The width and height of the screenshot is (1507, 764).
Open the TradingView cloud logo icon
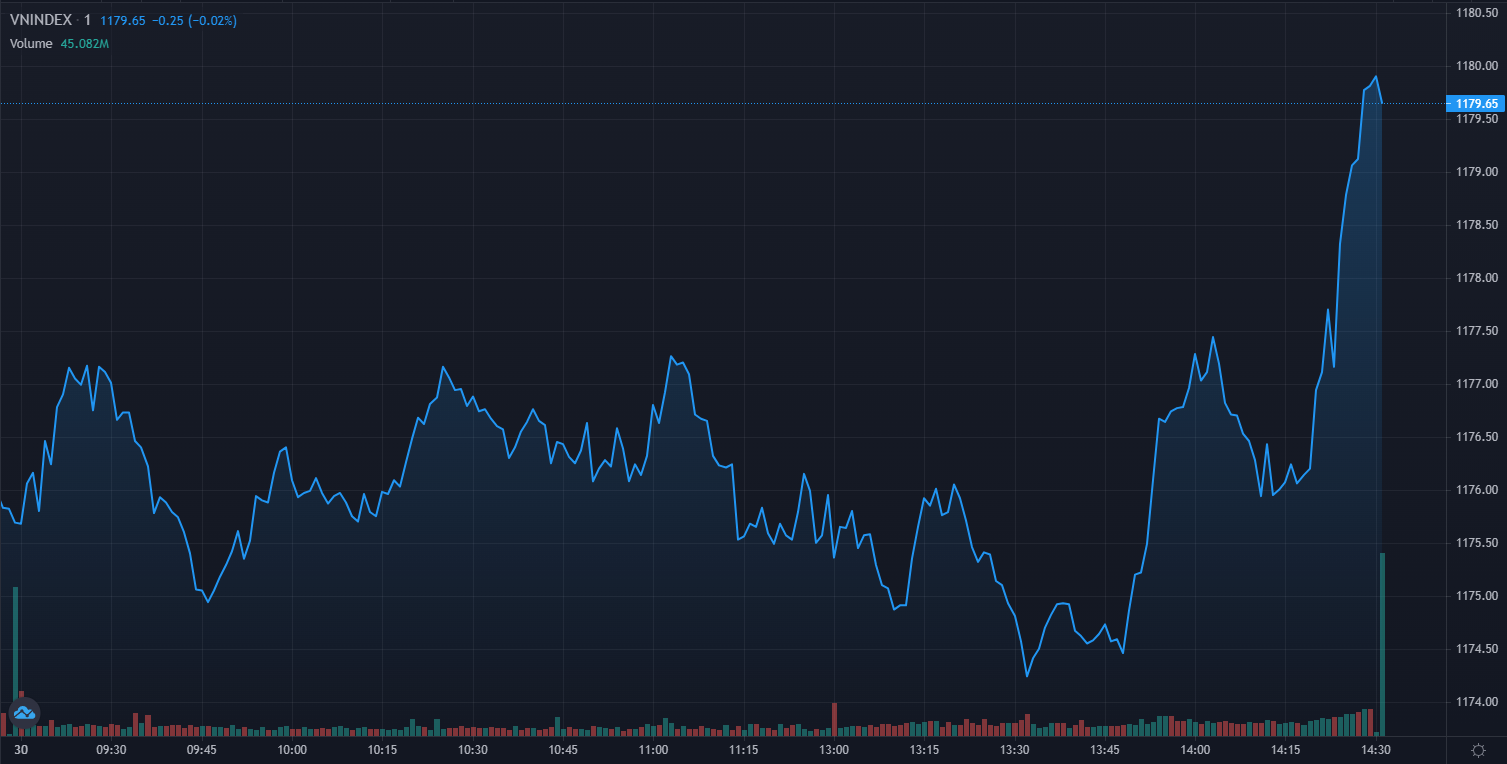23,713
